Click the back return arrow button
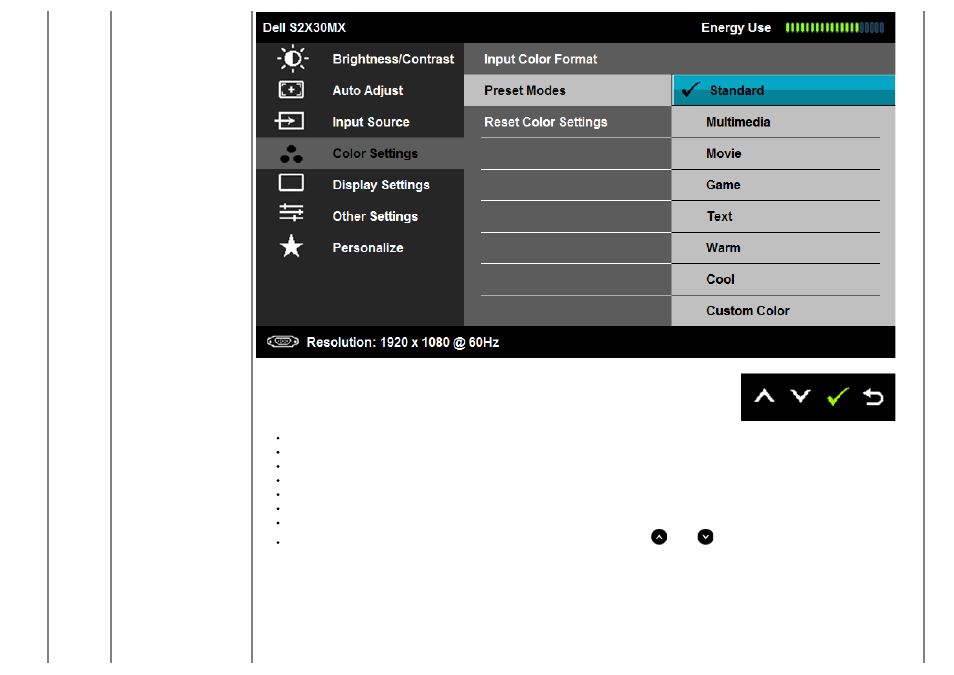The width and height of the screenshot is (954, 675). [x=874, y=397]
